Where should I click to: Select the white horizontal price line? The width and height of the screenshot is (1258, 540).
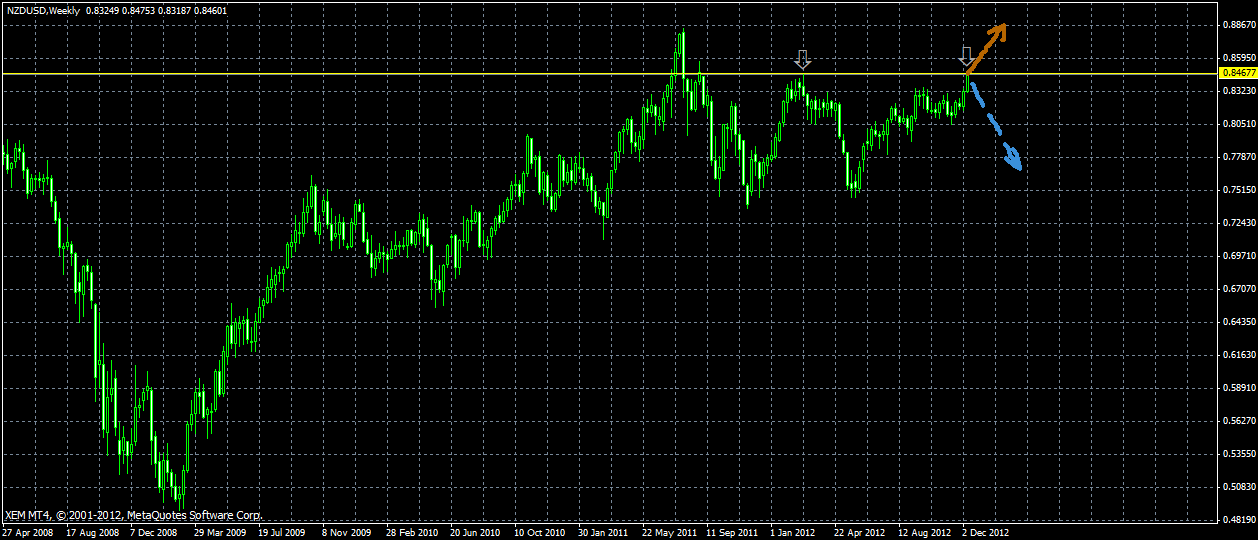[x=610, y=74]
